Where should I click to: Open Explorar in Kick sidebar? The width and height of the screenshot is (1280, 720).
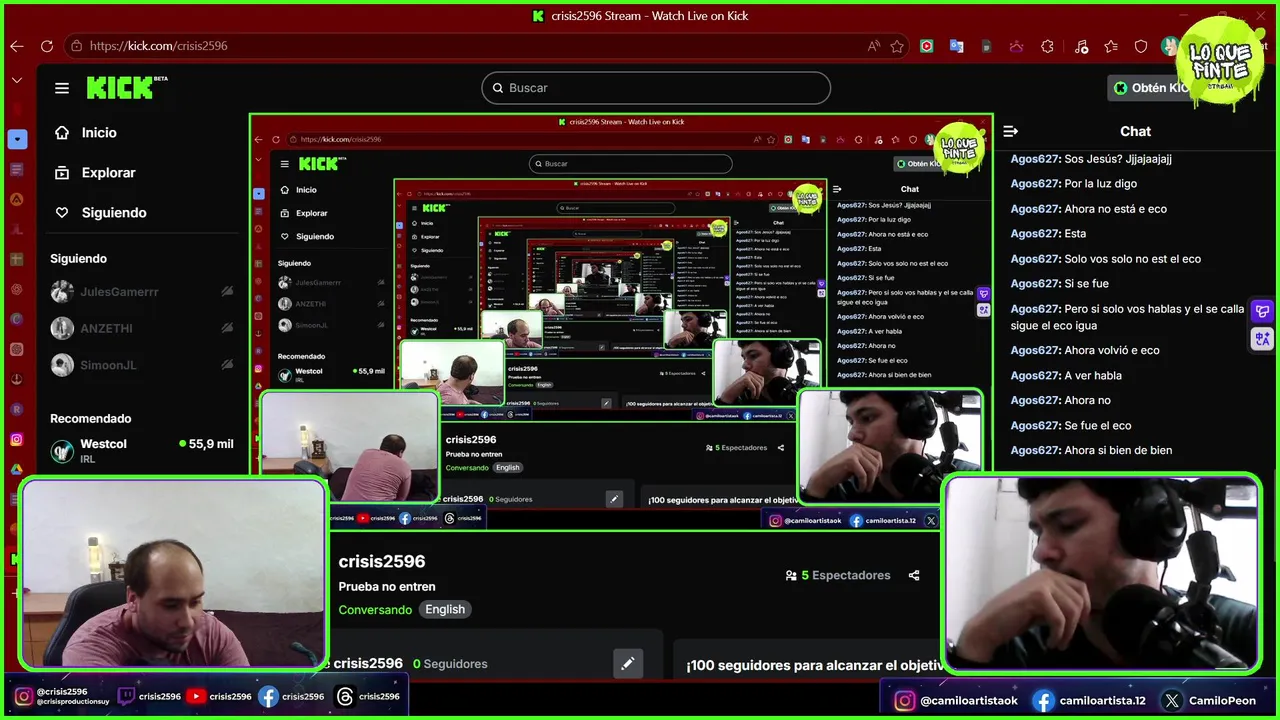[95, 172]
